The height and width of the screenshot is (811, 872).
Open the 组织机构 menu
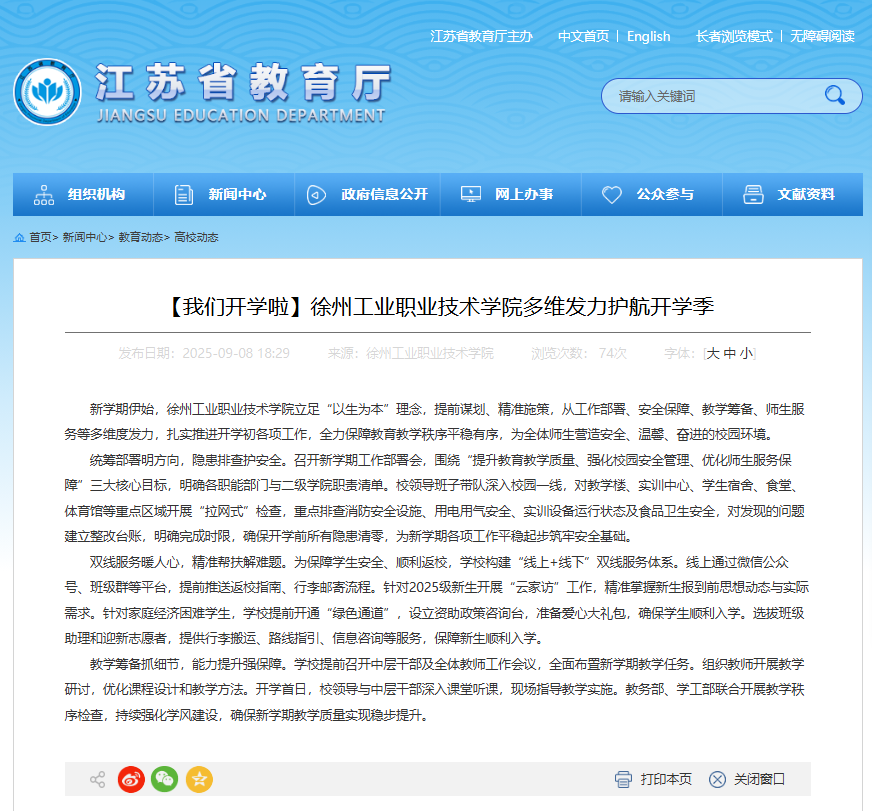(x=83, y=194)
